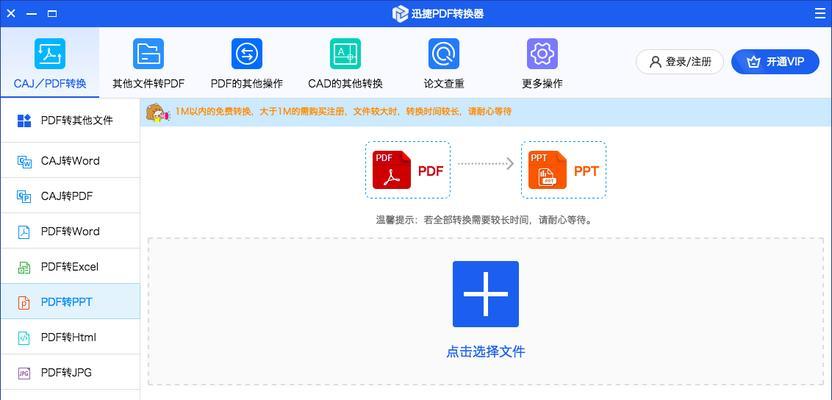This screenshot has width=832, height=400.
Task: Select CAJ转PDF in the sidebar
Action: [x=70, y=196]
